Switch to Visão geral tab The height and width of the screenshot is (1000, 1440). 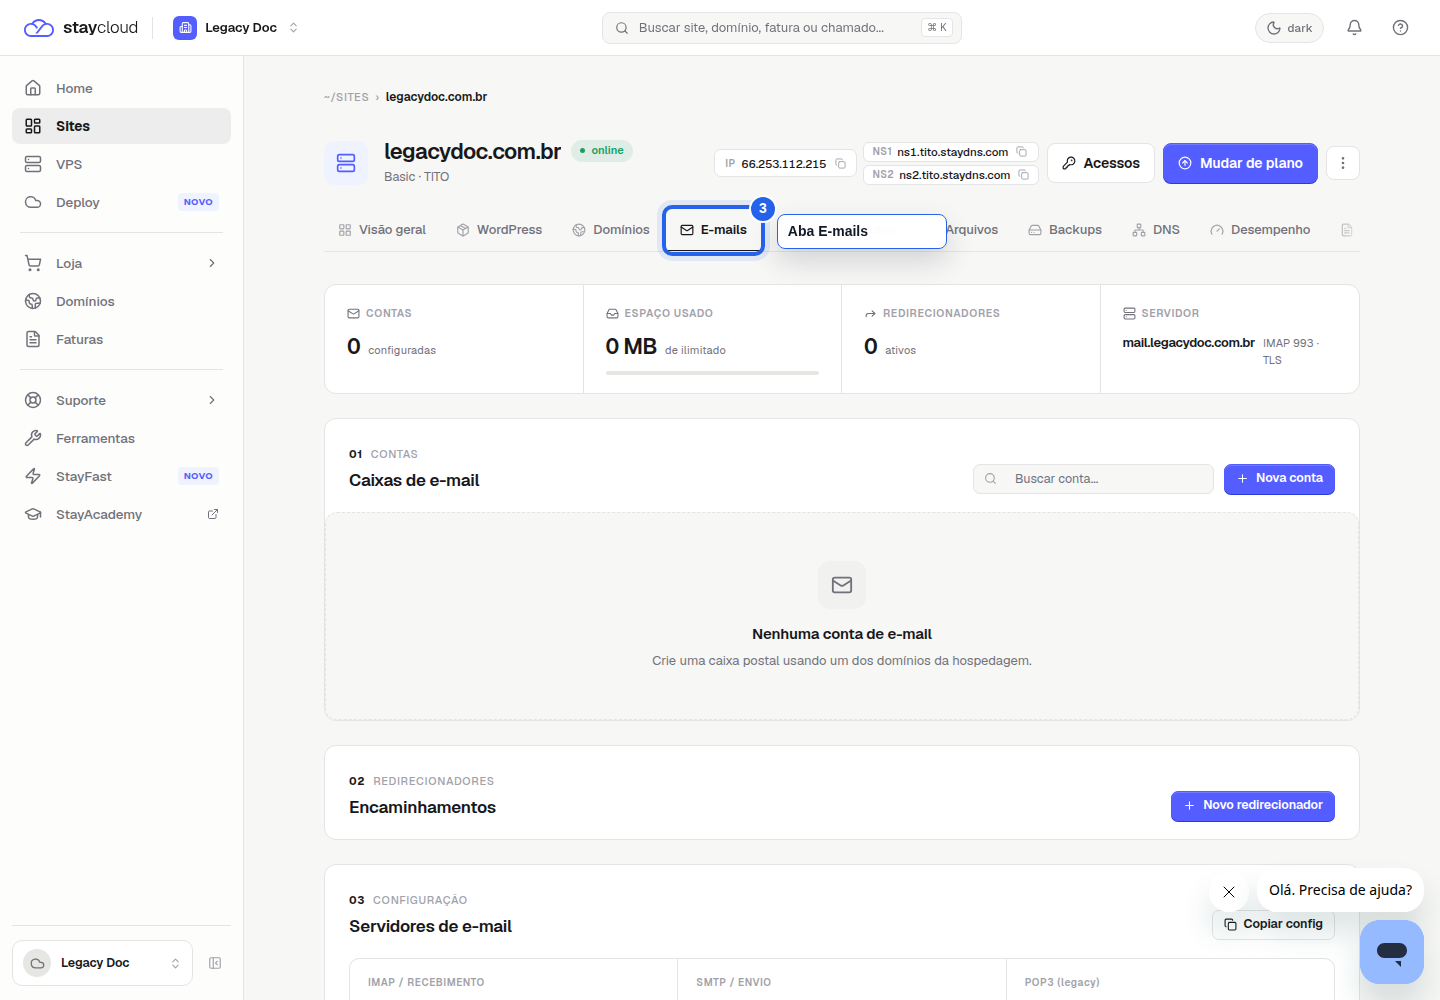coord(382,230)
